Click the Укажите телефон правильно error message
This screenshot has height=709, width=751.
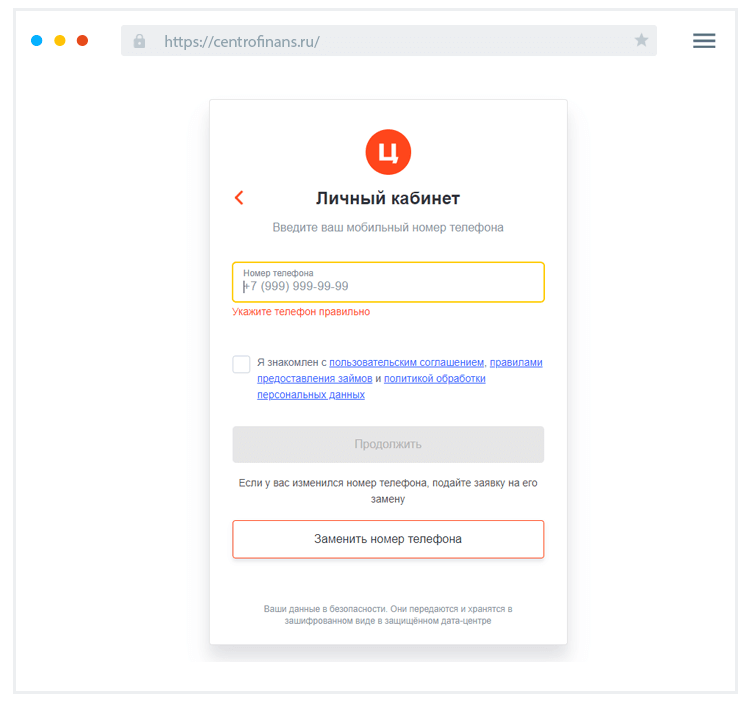click(x=301, y=312)
